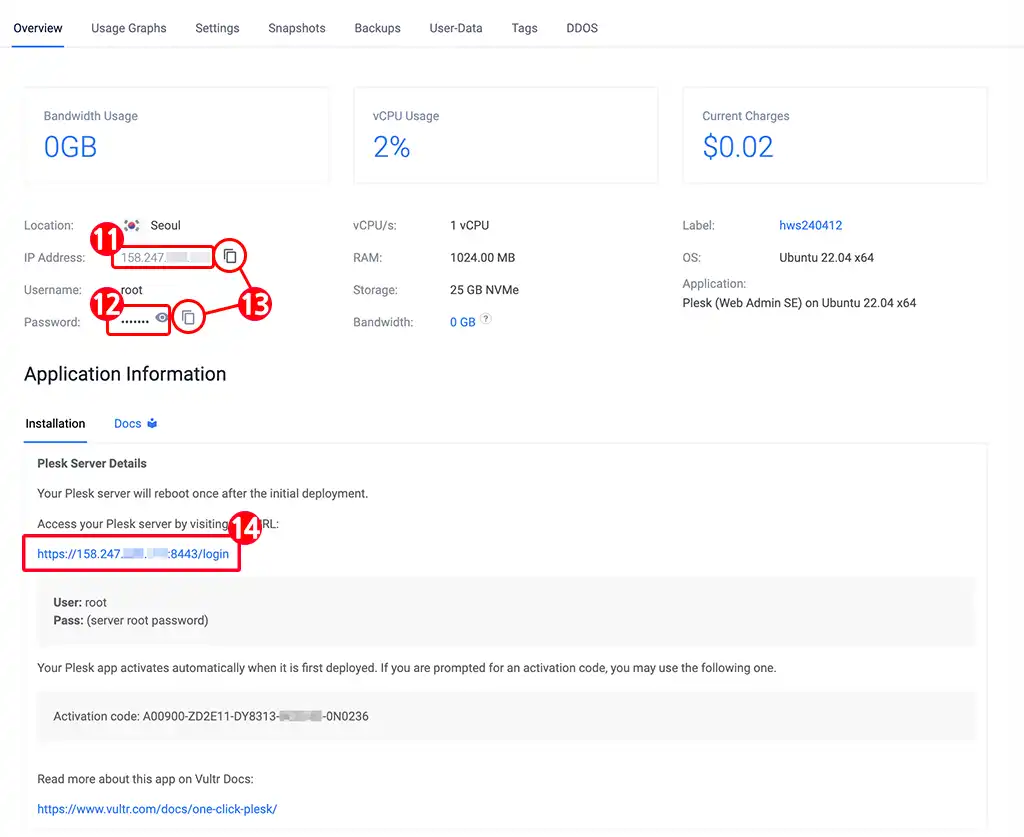Screen dimensions: 1024x837
Task: Click the Bandwidth Usage 0GB value
Action: tap(71, 147)
